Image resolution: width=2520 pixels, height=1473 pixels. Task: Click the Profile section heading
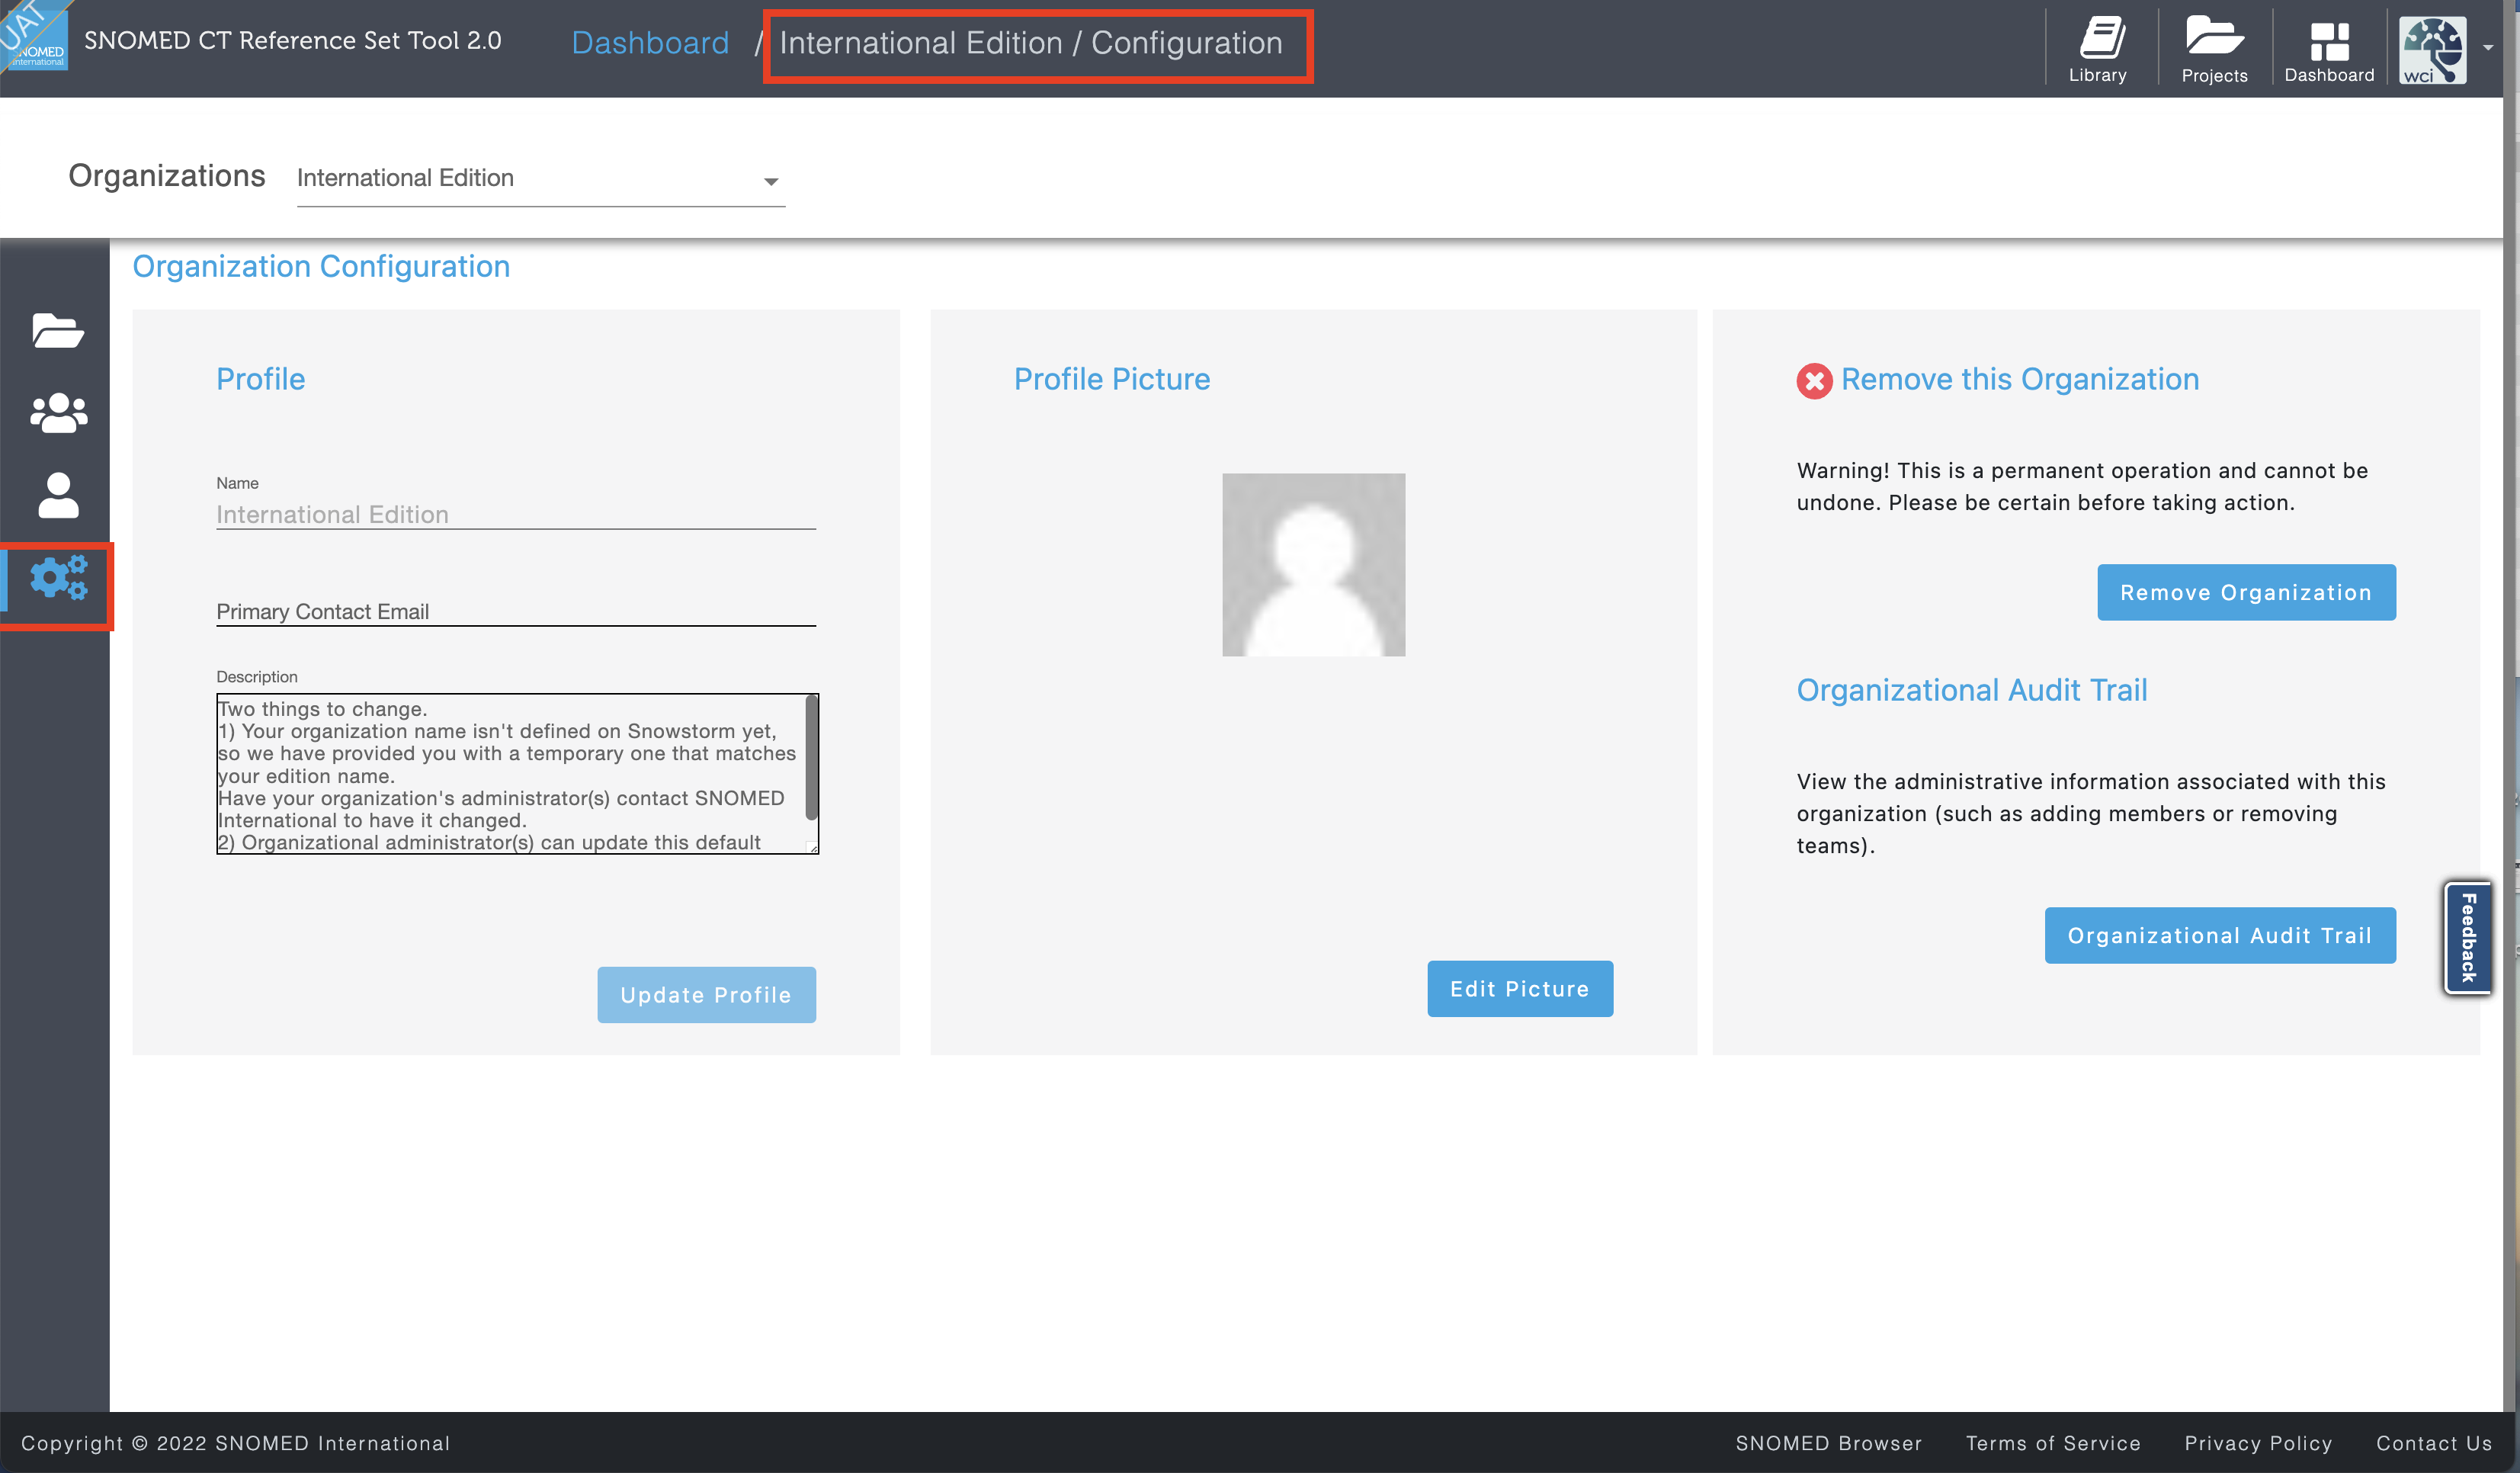click(x=261, y=379)
